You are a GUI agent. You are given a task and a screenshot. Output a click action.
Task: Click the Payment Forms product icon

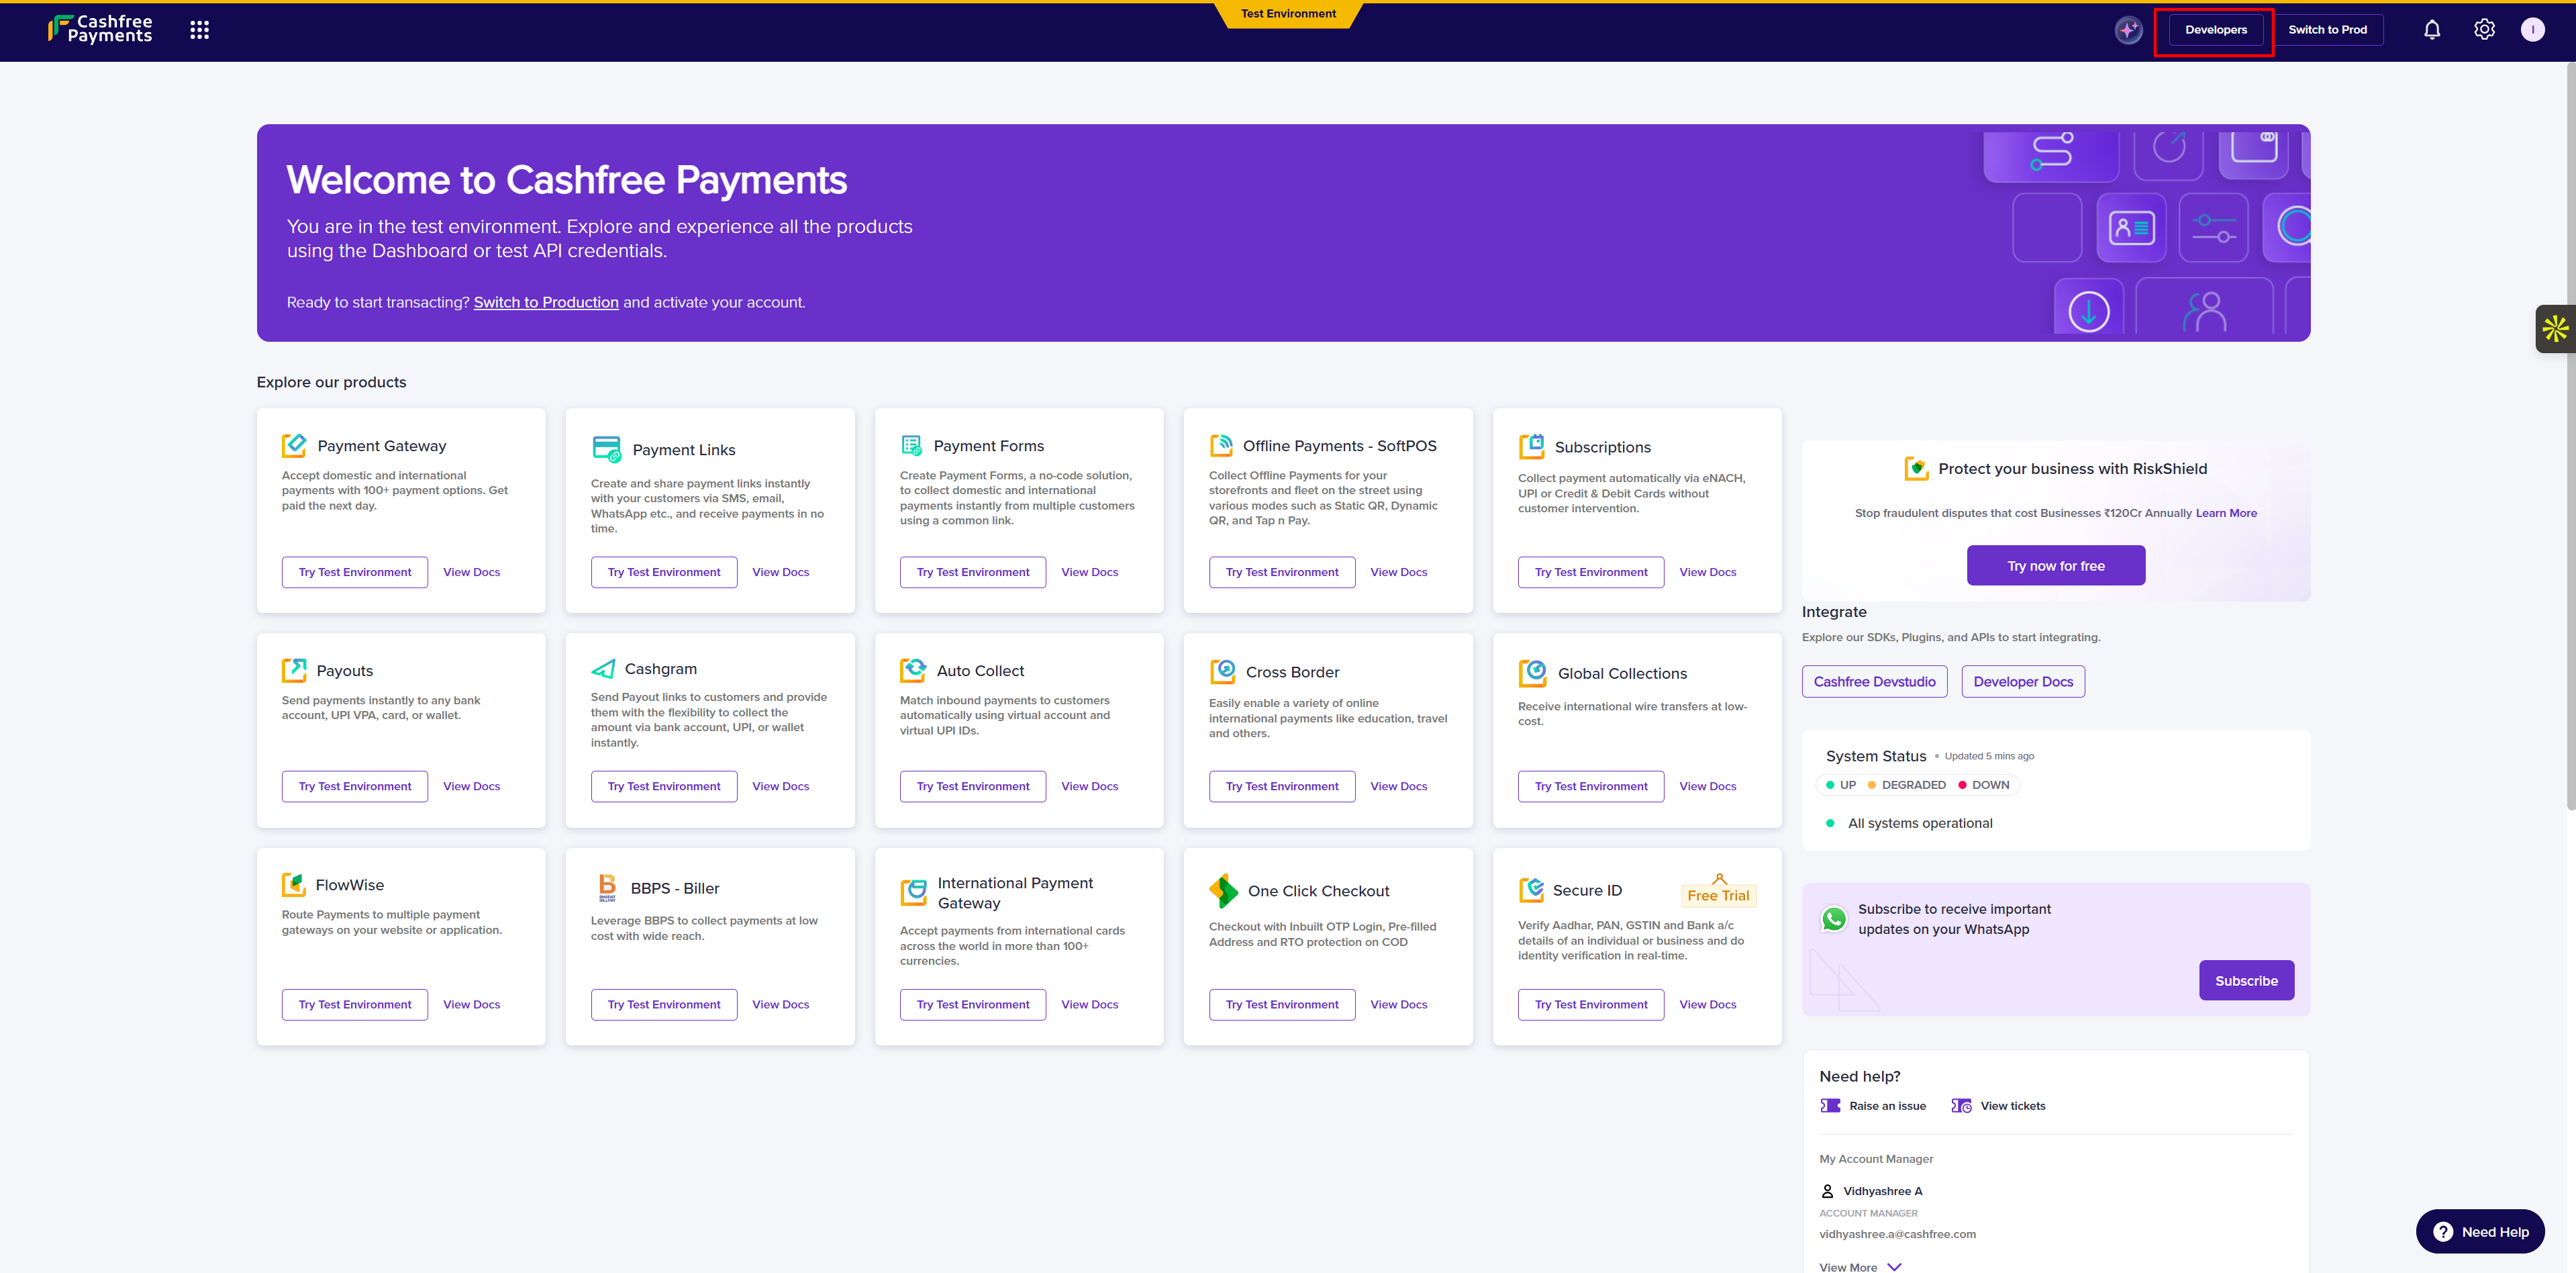(911, 445)
